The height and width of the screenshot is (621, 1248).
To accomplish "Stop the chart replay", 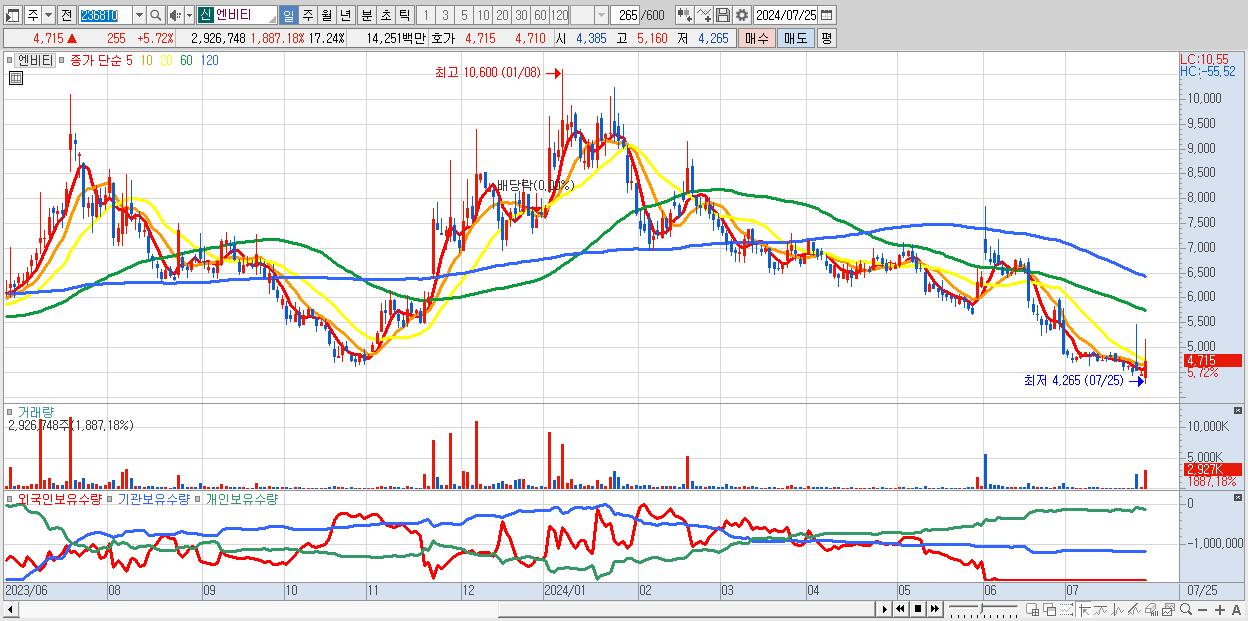I will pyautogui.click(x=917, y=609).
